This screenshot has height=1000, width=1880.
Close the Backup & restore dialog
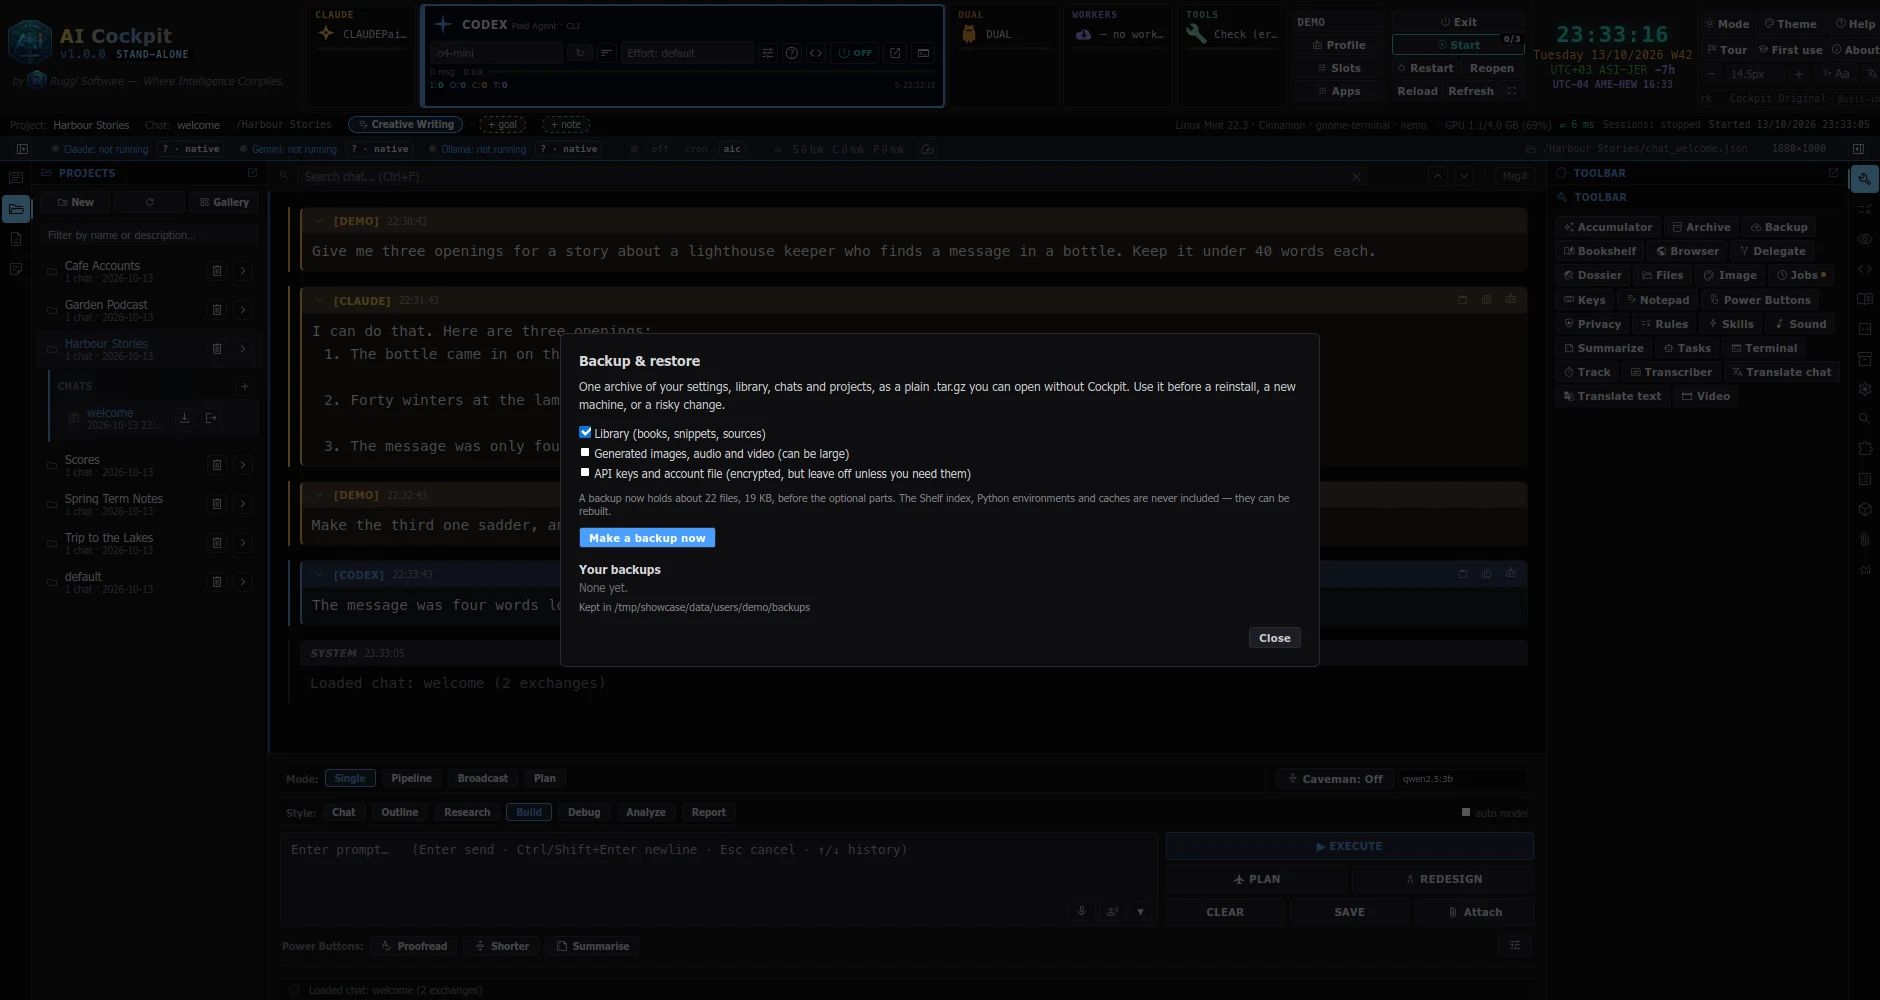pos(1274,638)
